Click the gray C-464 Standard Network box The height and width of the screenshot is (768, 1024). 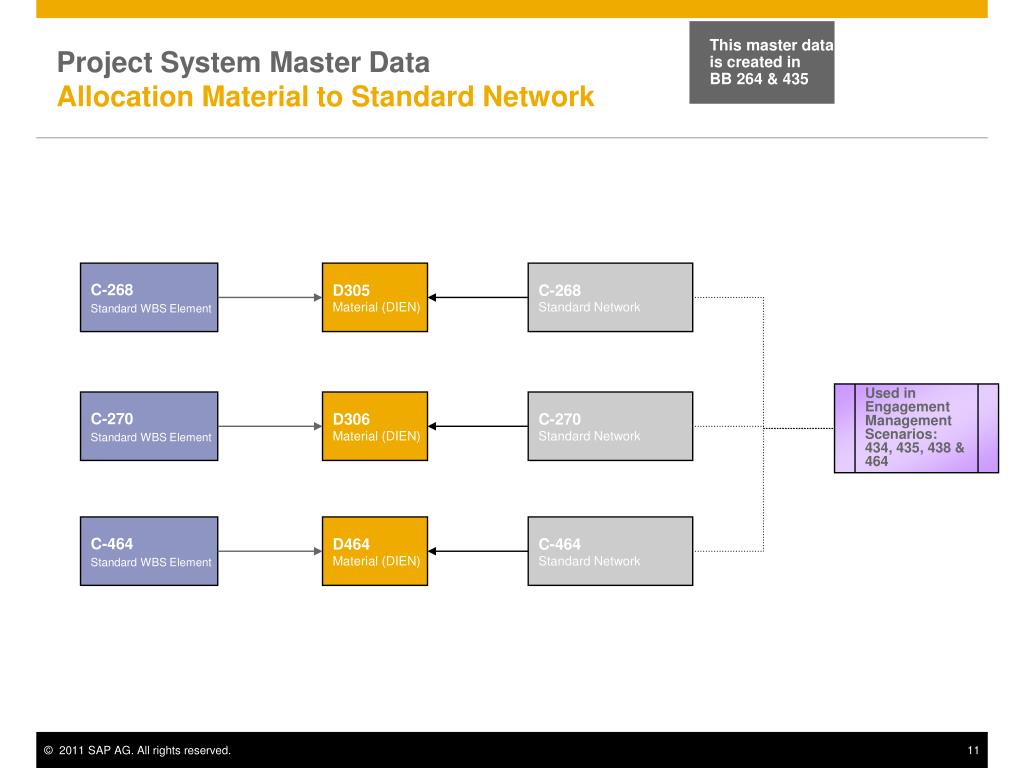(x=609, y=551)
